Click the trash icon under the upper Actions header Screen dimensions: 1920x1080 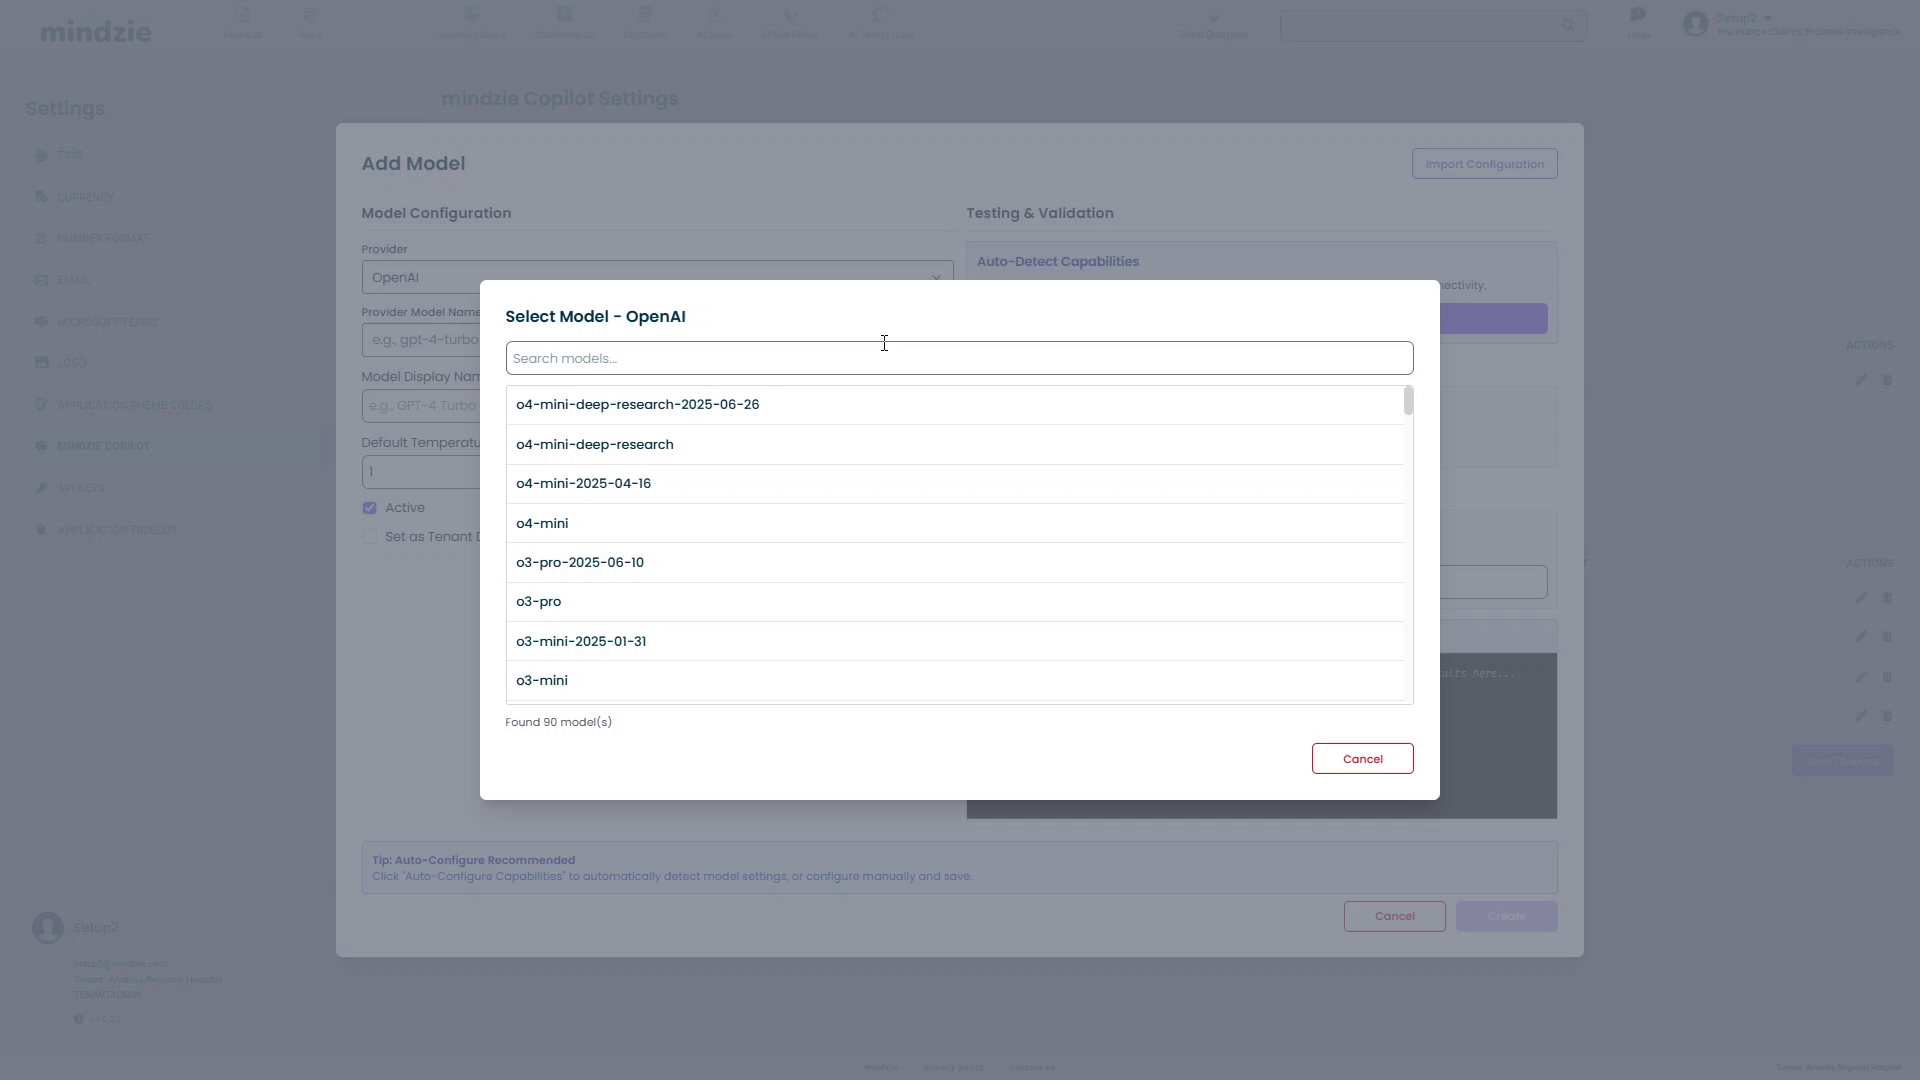coord(1887,380)
